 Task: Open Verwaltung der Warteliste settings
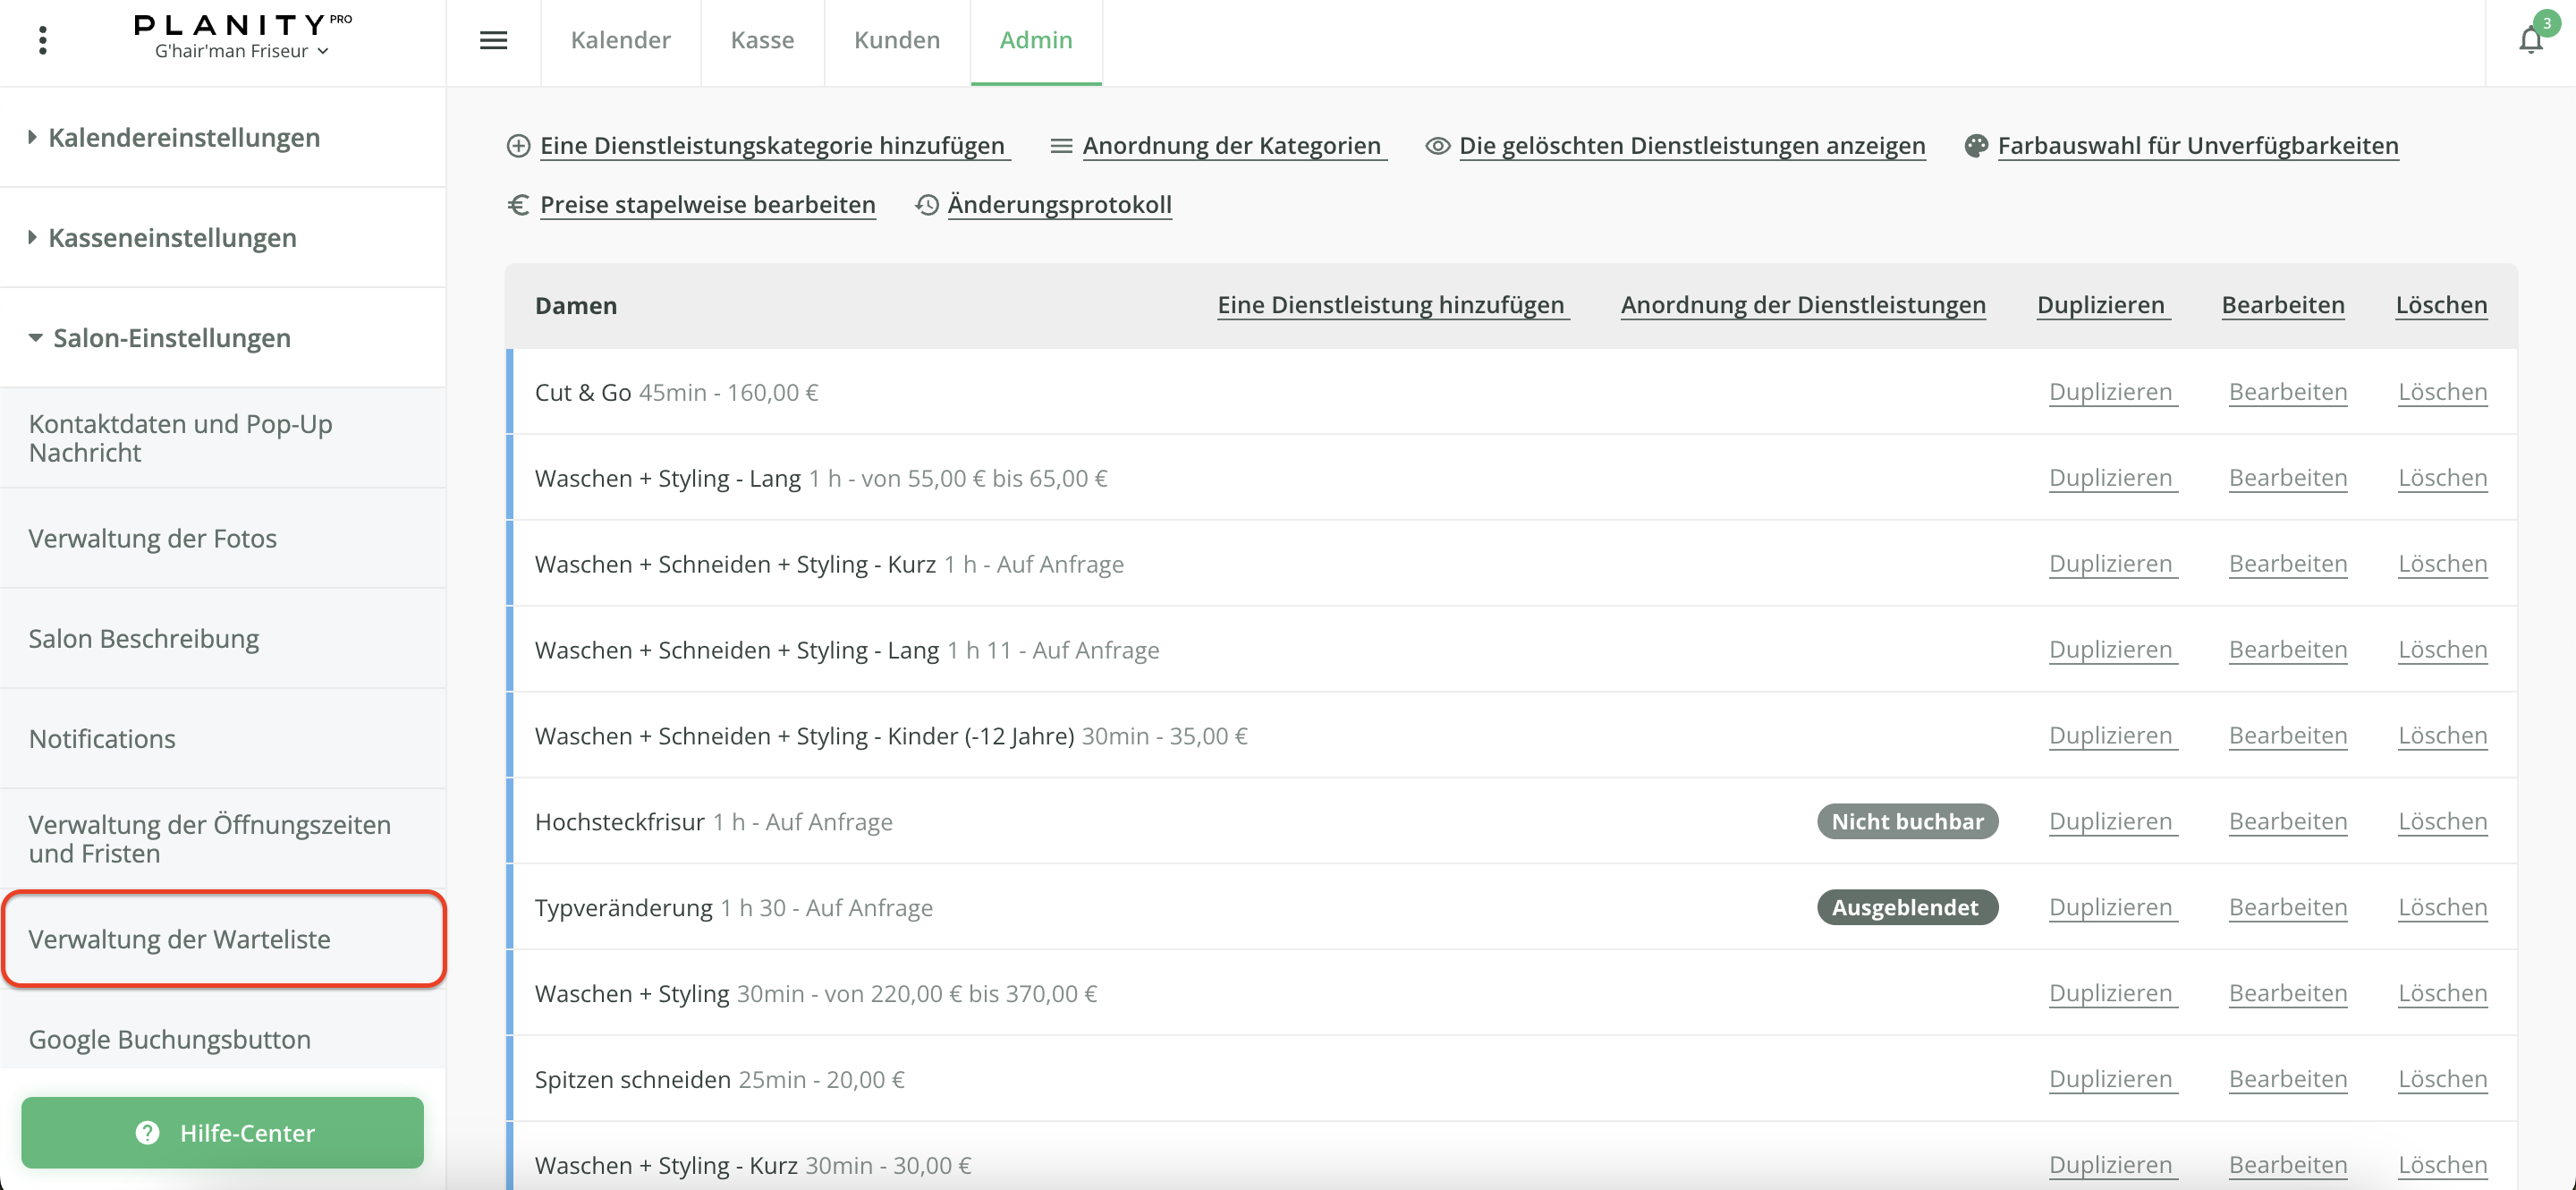pos(180,939)
